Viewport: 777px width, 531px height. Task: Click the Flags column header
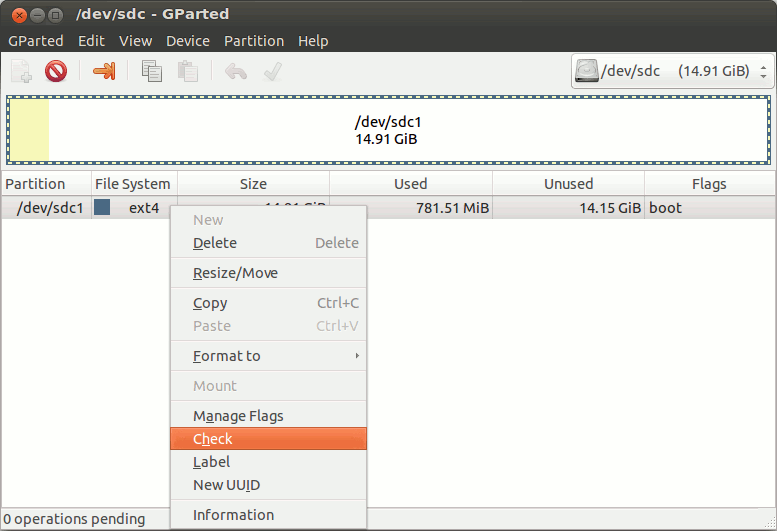[x=710, y=184]
